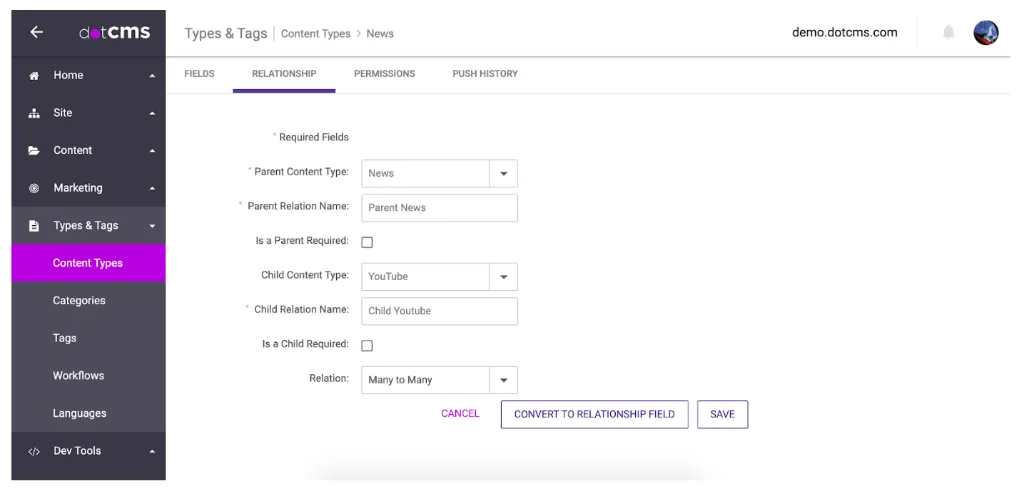
Task: Click the Cancel link
Action: point(460,414)
